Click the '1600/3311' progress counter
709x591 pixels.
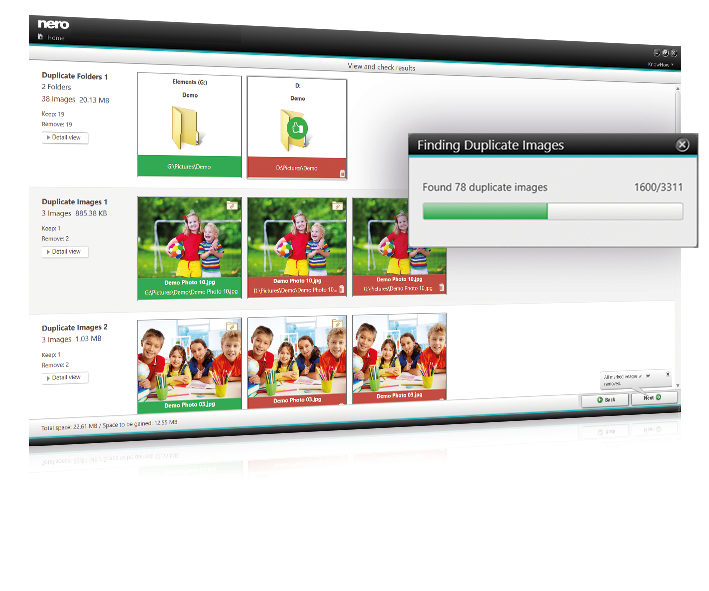coord(658,187)
